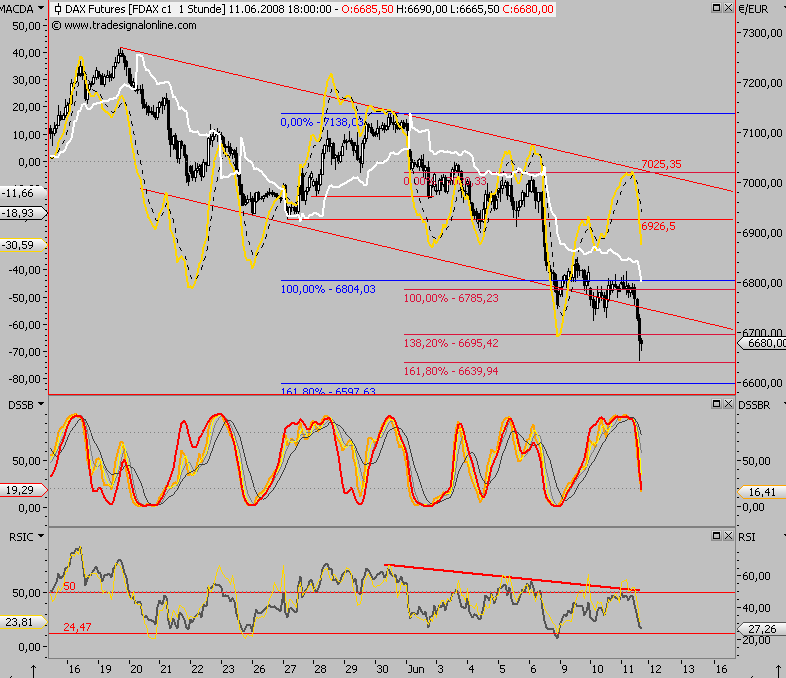
Task: Select the 16,41 DSSBR value marker
Action: point(762,493)
